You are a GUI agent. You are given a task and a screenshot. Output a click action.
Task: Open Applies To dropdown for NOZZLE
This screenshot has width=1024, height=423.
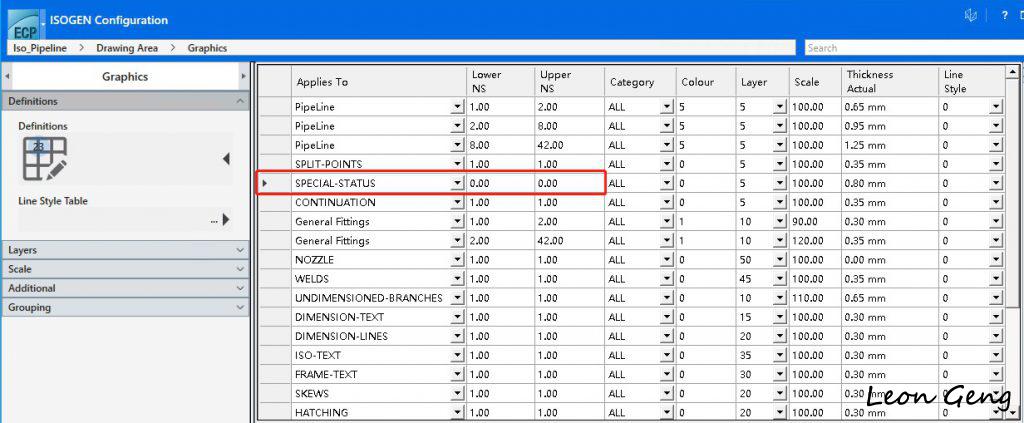pyautogui.click(x=457, y=260)
